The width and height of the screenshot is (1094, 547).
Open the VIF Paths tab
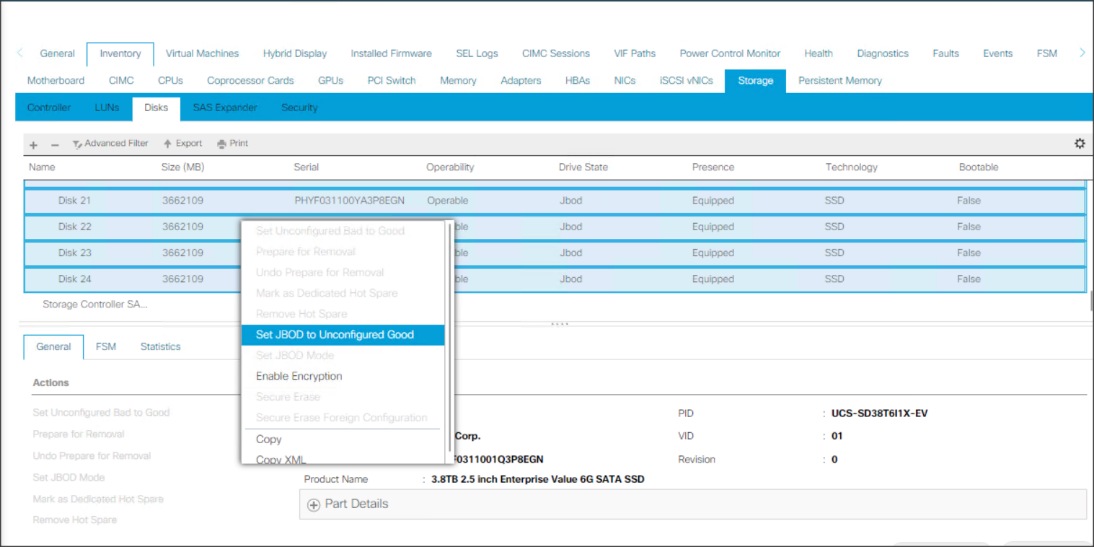[x=634, y=53]
